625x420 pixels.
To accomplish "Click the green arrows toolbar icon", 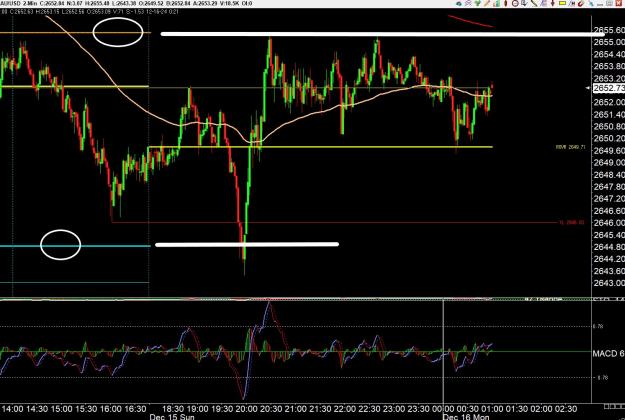I will pos(478,3).
